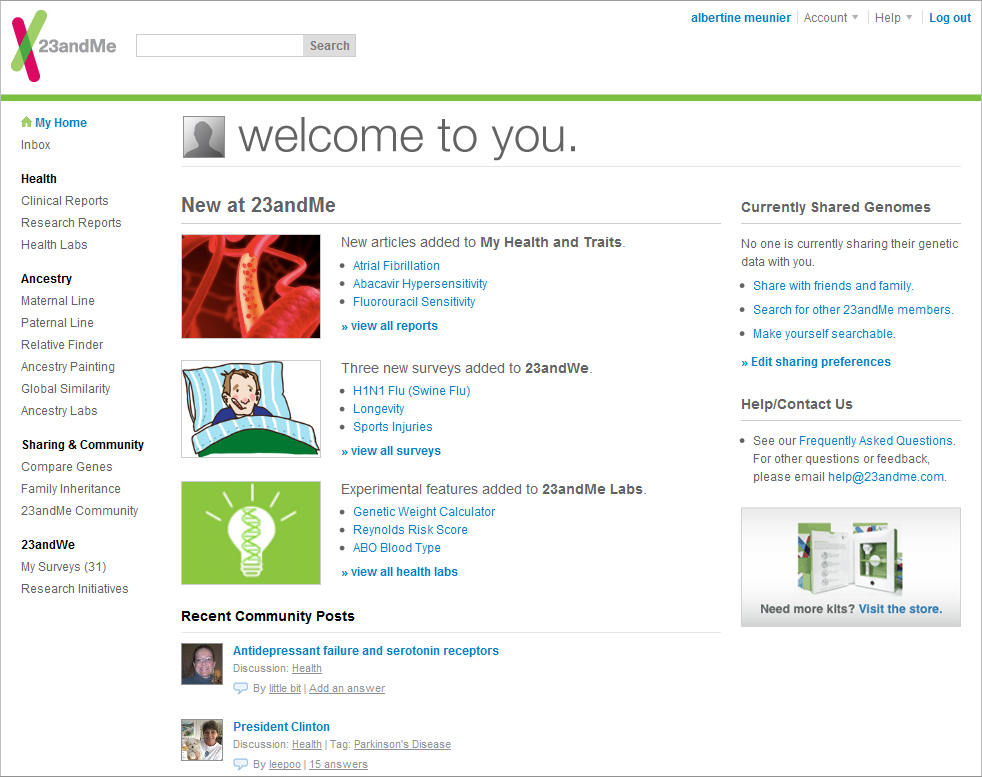Open avatar of President Clinton post author
The width and height of the screenshot is (982, 777).
pyautogui.click(x=202, y=740)
